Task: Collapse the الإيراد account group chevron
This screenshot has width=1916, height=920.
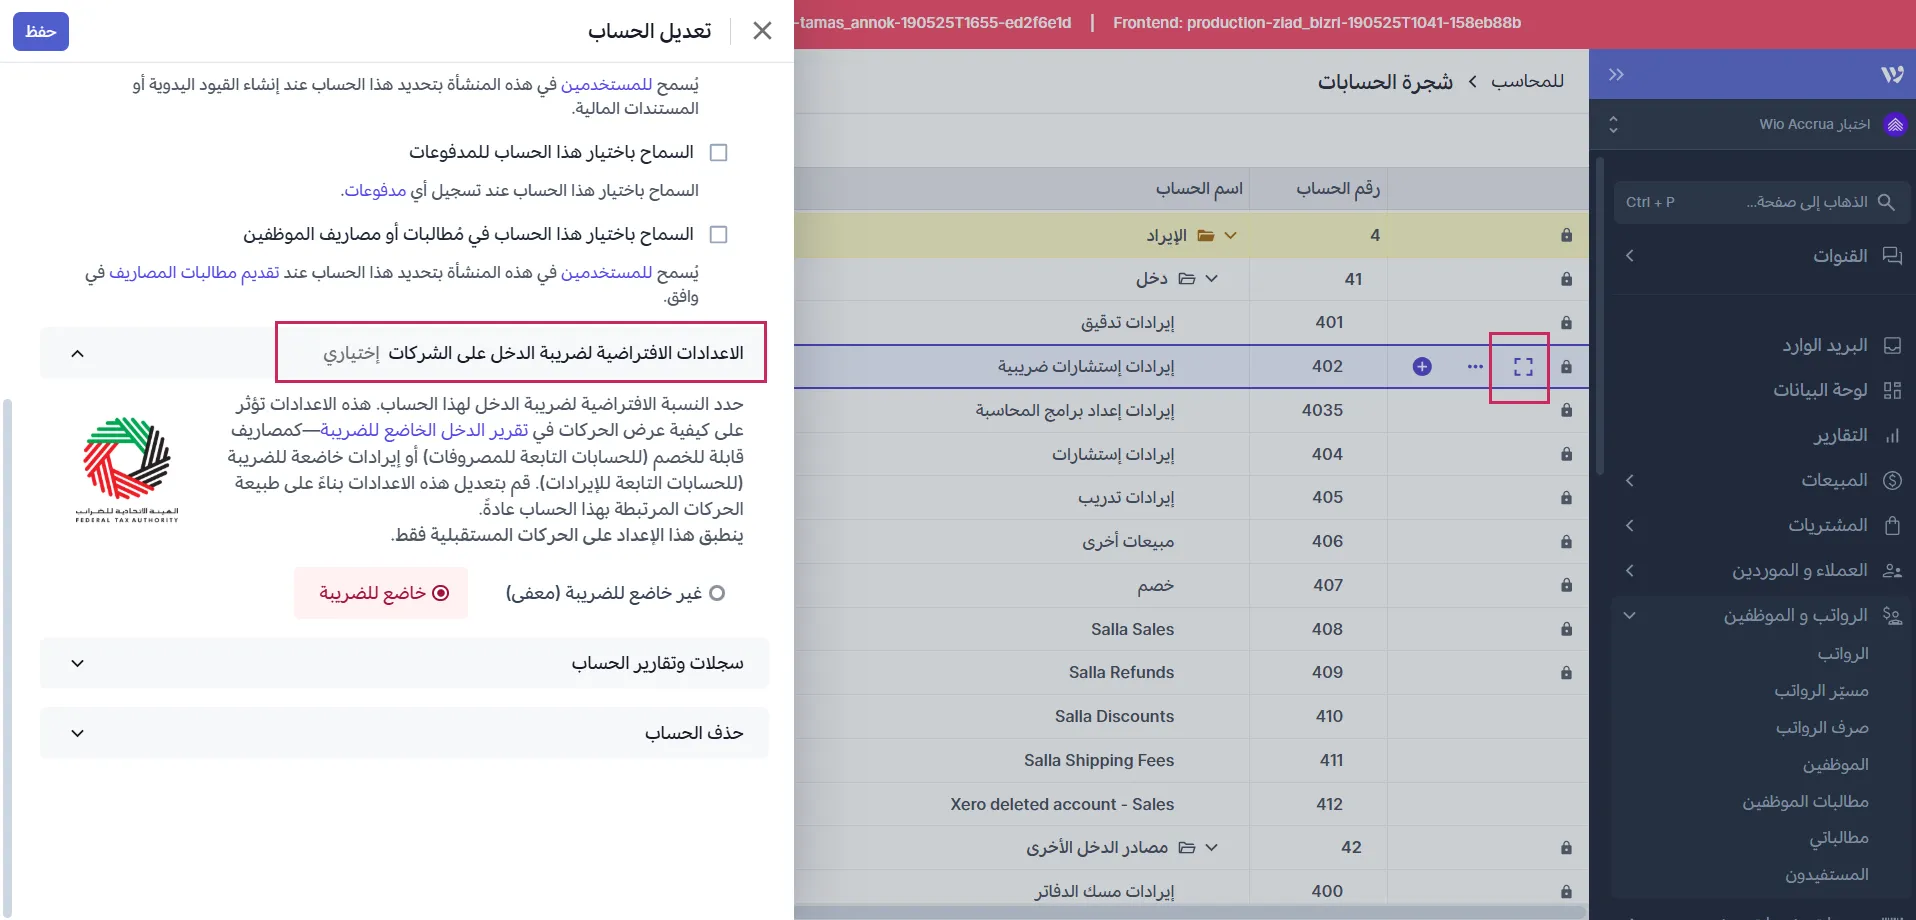Action: point(1232,235)
